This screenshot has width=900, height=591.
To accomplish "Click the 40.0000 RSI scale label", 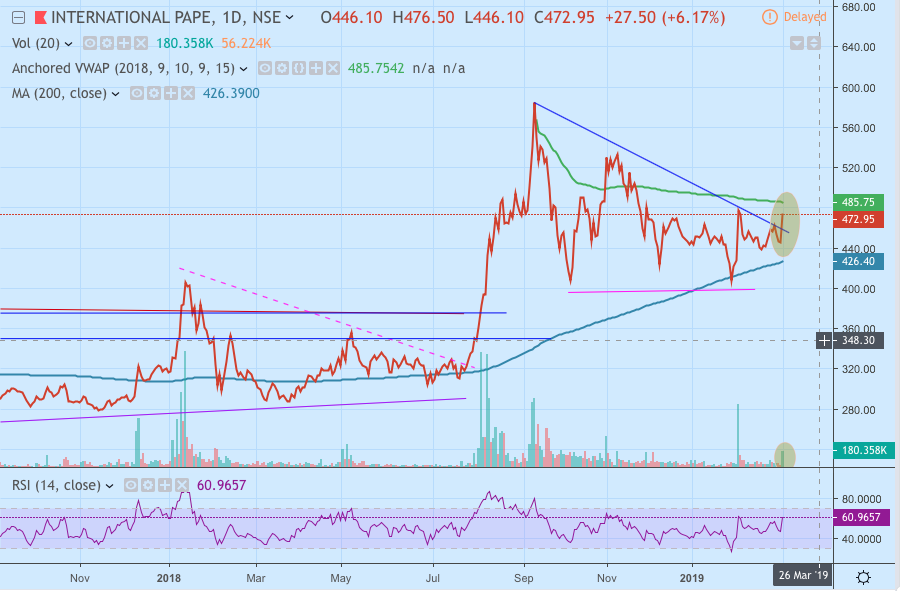I will tap(860, 539).
